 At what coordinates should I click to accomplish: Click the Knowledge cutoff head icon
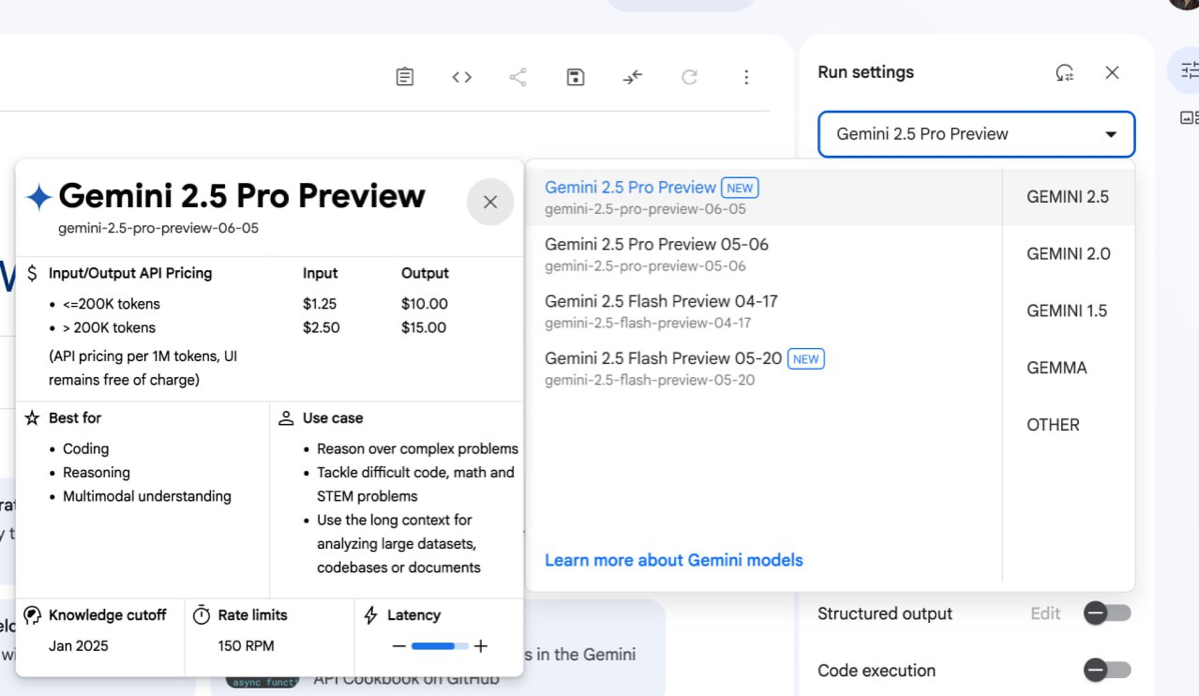32,615
